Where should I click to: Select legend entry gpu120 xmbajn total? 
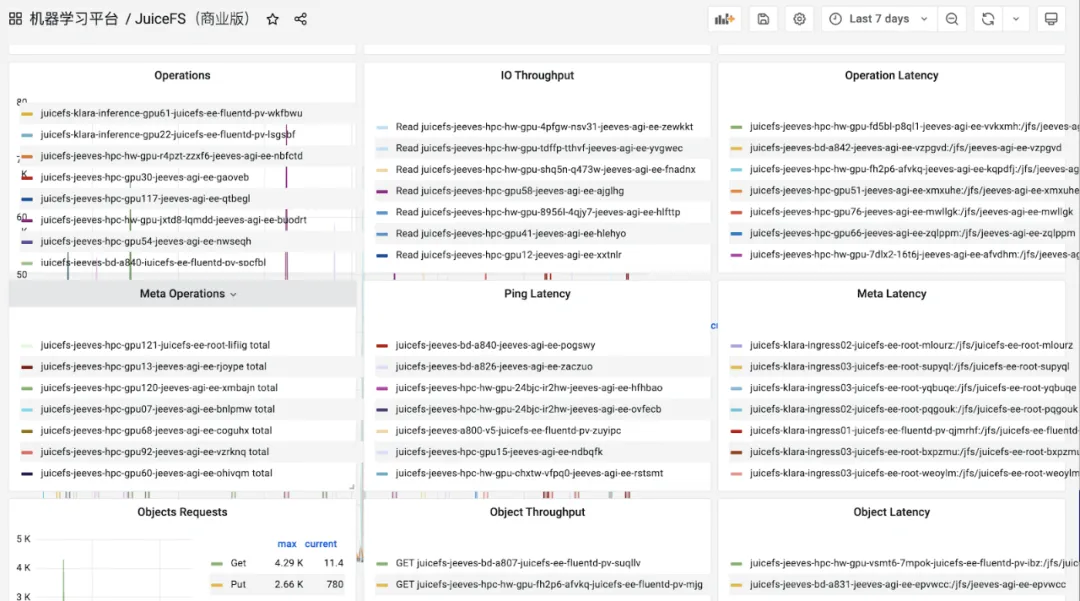159,388
